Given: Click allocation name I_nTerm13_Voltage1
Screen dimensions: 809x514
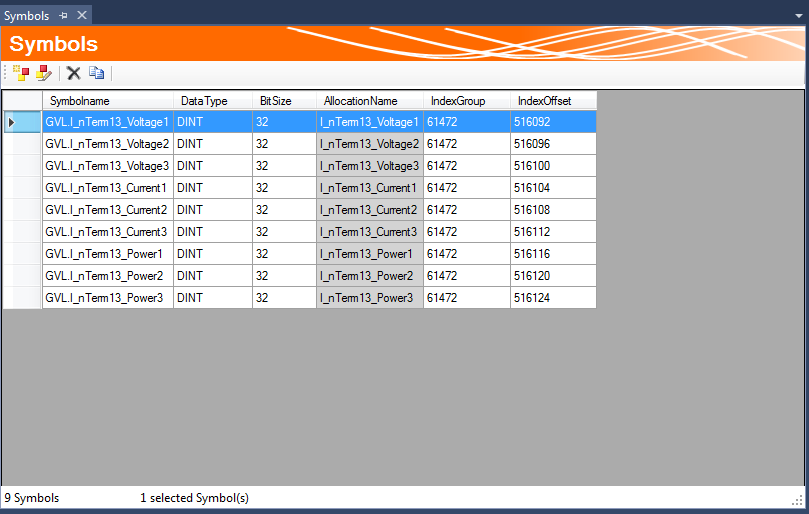Looking at the screenshot, I should coord(370,122).
